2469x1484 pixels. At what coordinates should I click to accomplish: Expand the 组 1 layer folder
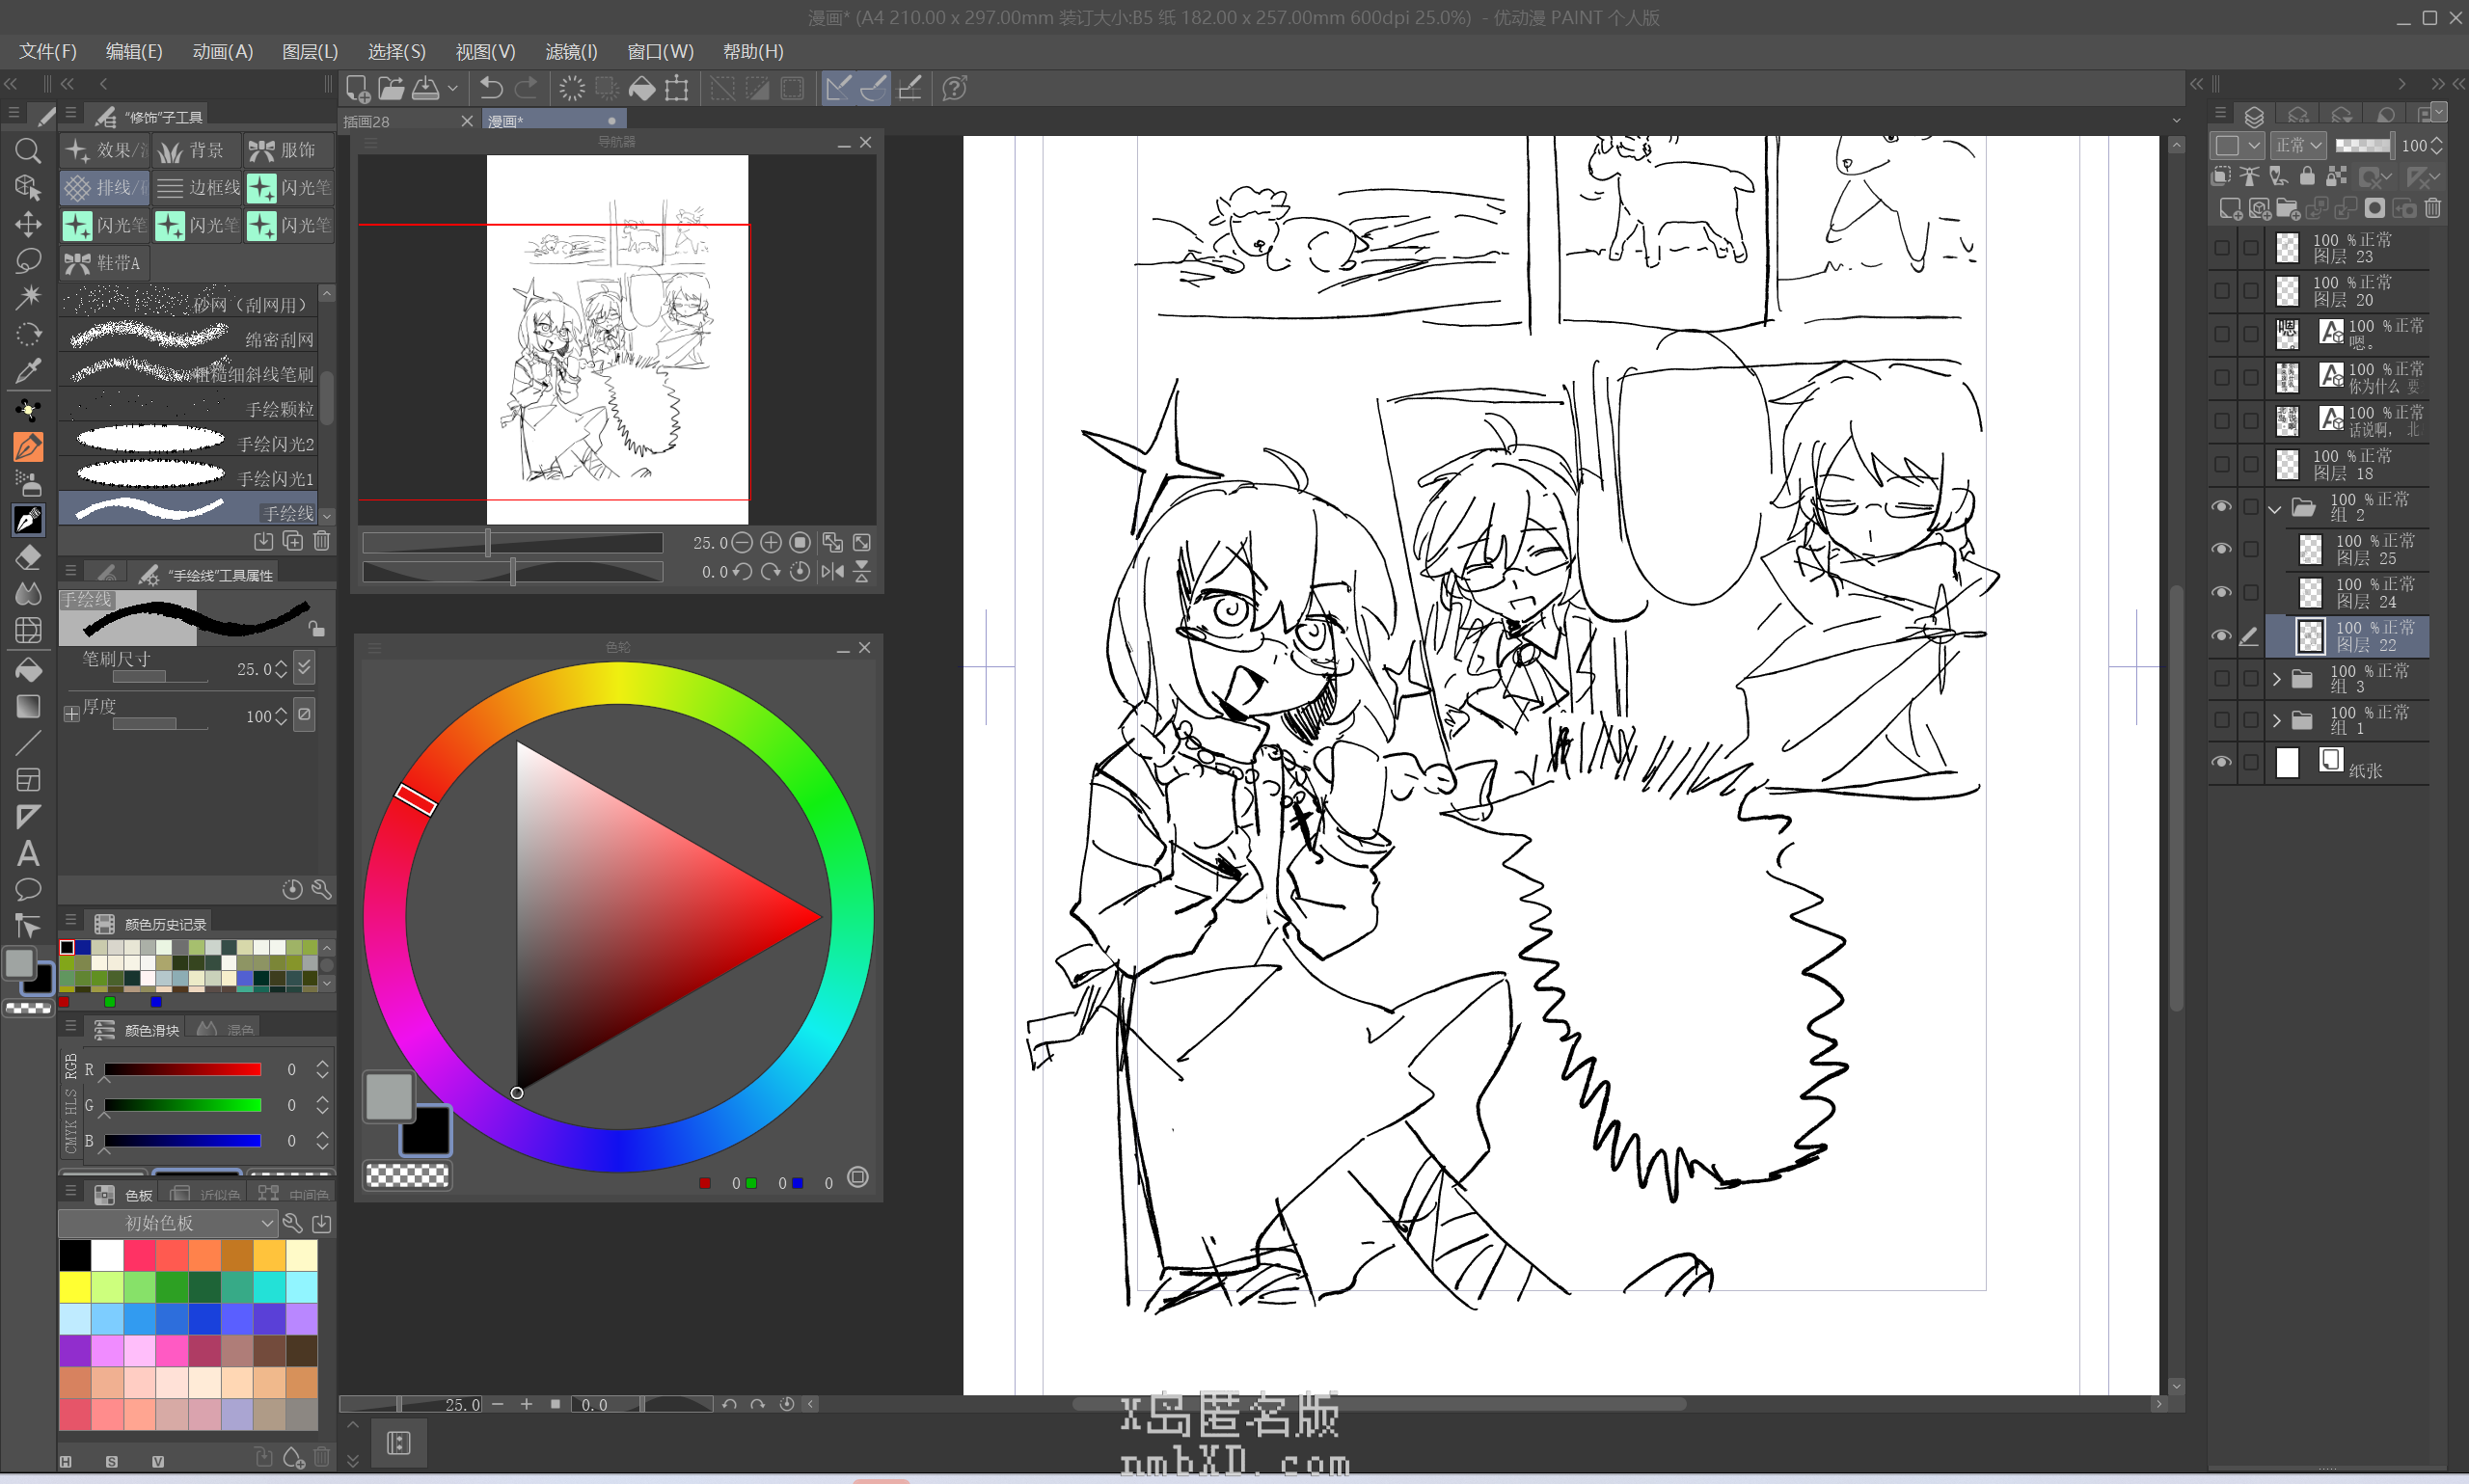2276,720
